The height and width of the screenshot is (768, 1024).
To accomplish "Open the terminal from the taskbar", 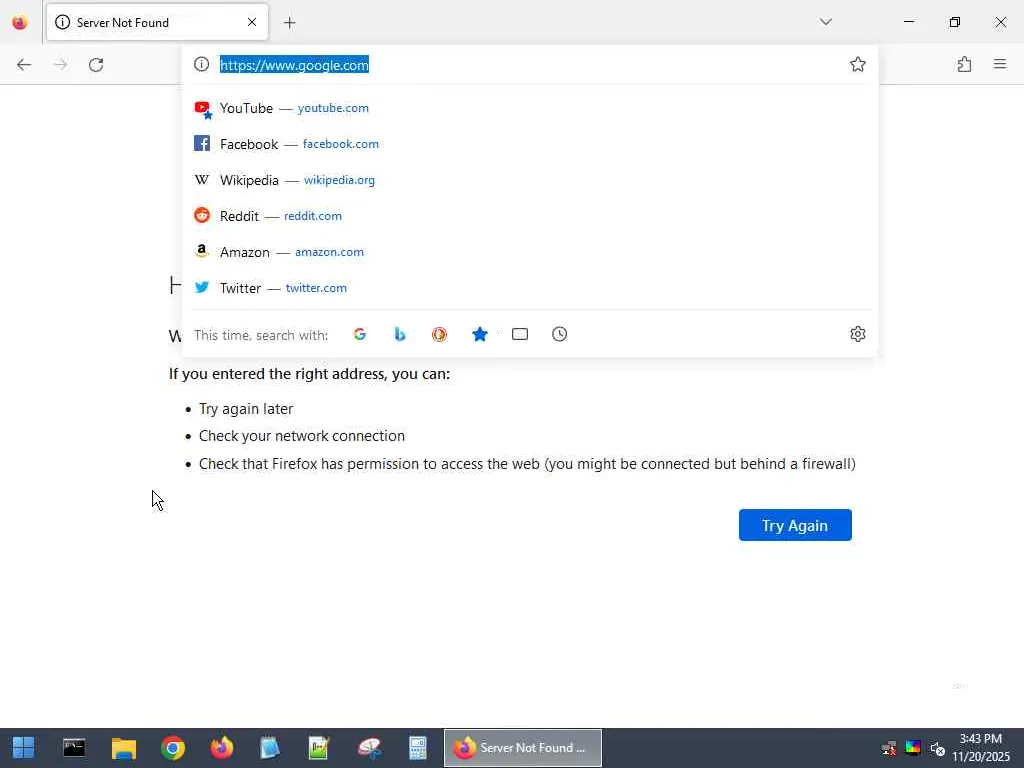I will [74, 748].
